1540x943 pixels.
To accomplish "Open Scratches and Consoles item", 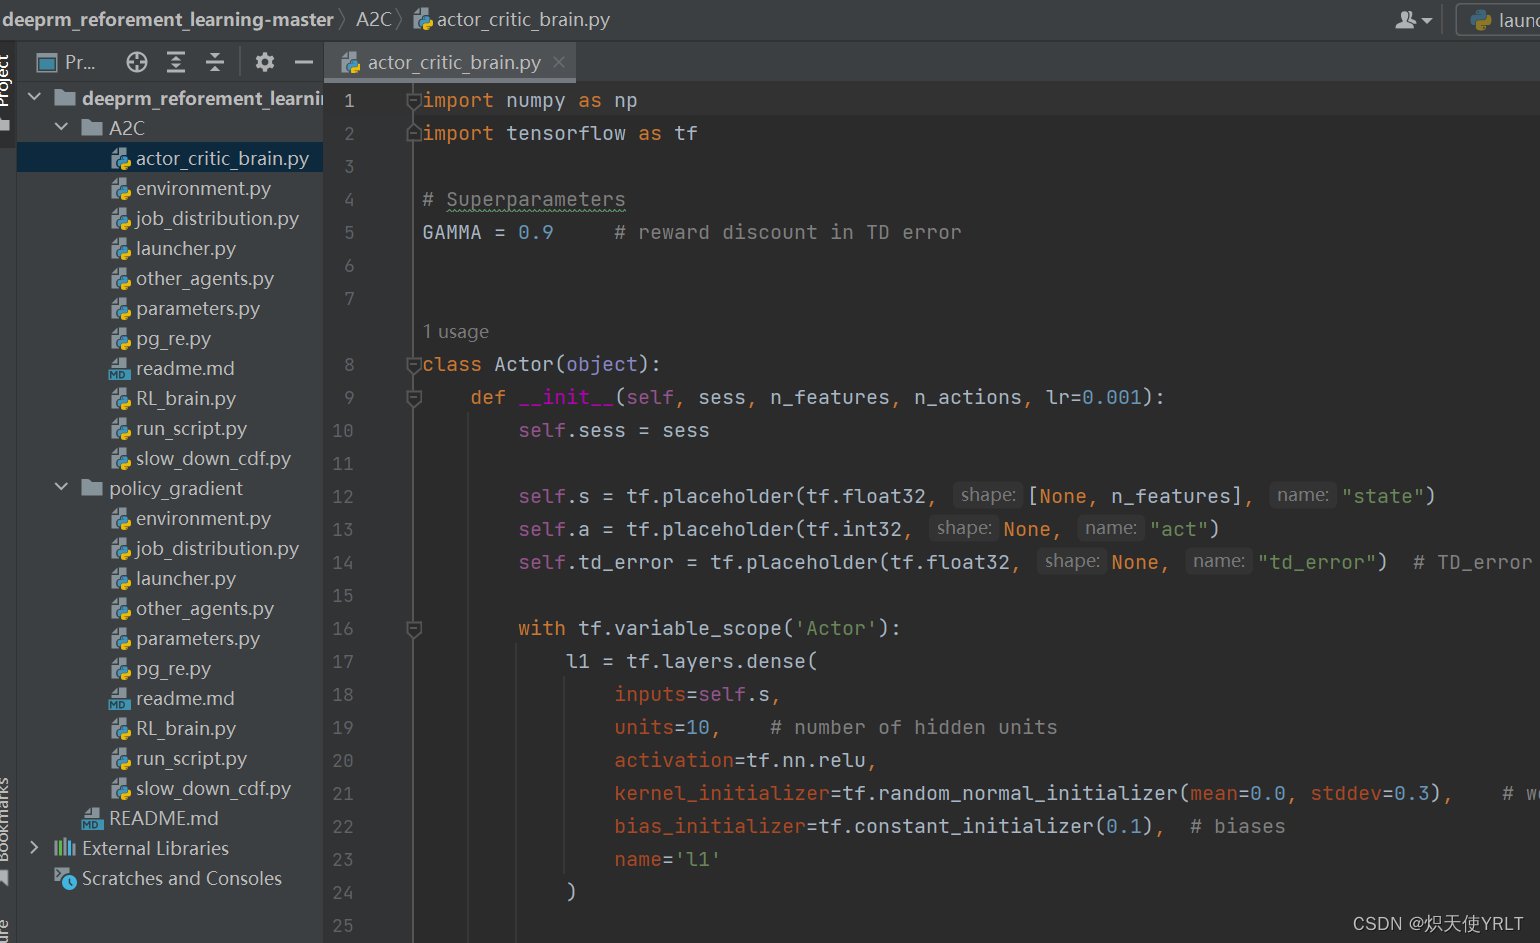I will tap(182, 878).
